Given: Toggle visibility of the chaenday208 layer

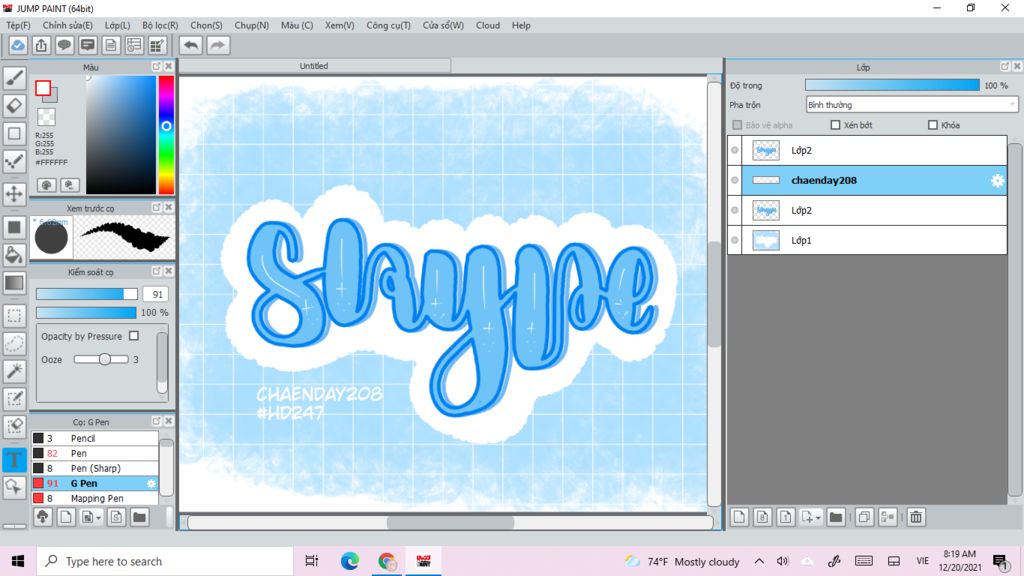Looking at the screenshot, I should tap(735, 180).
